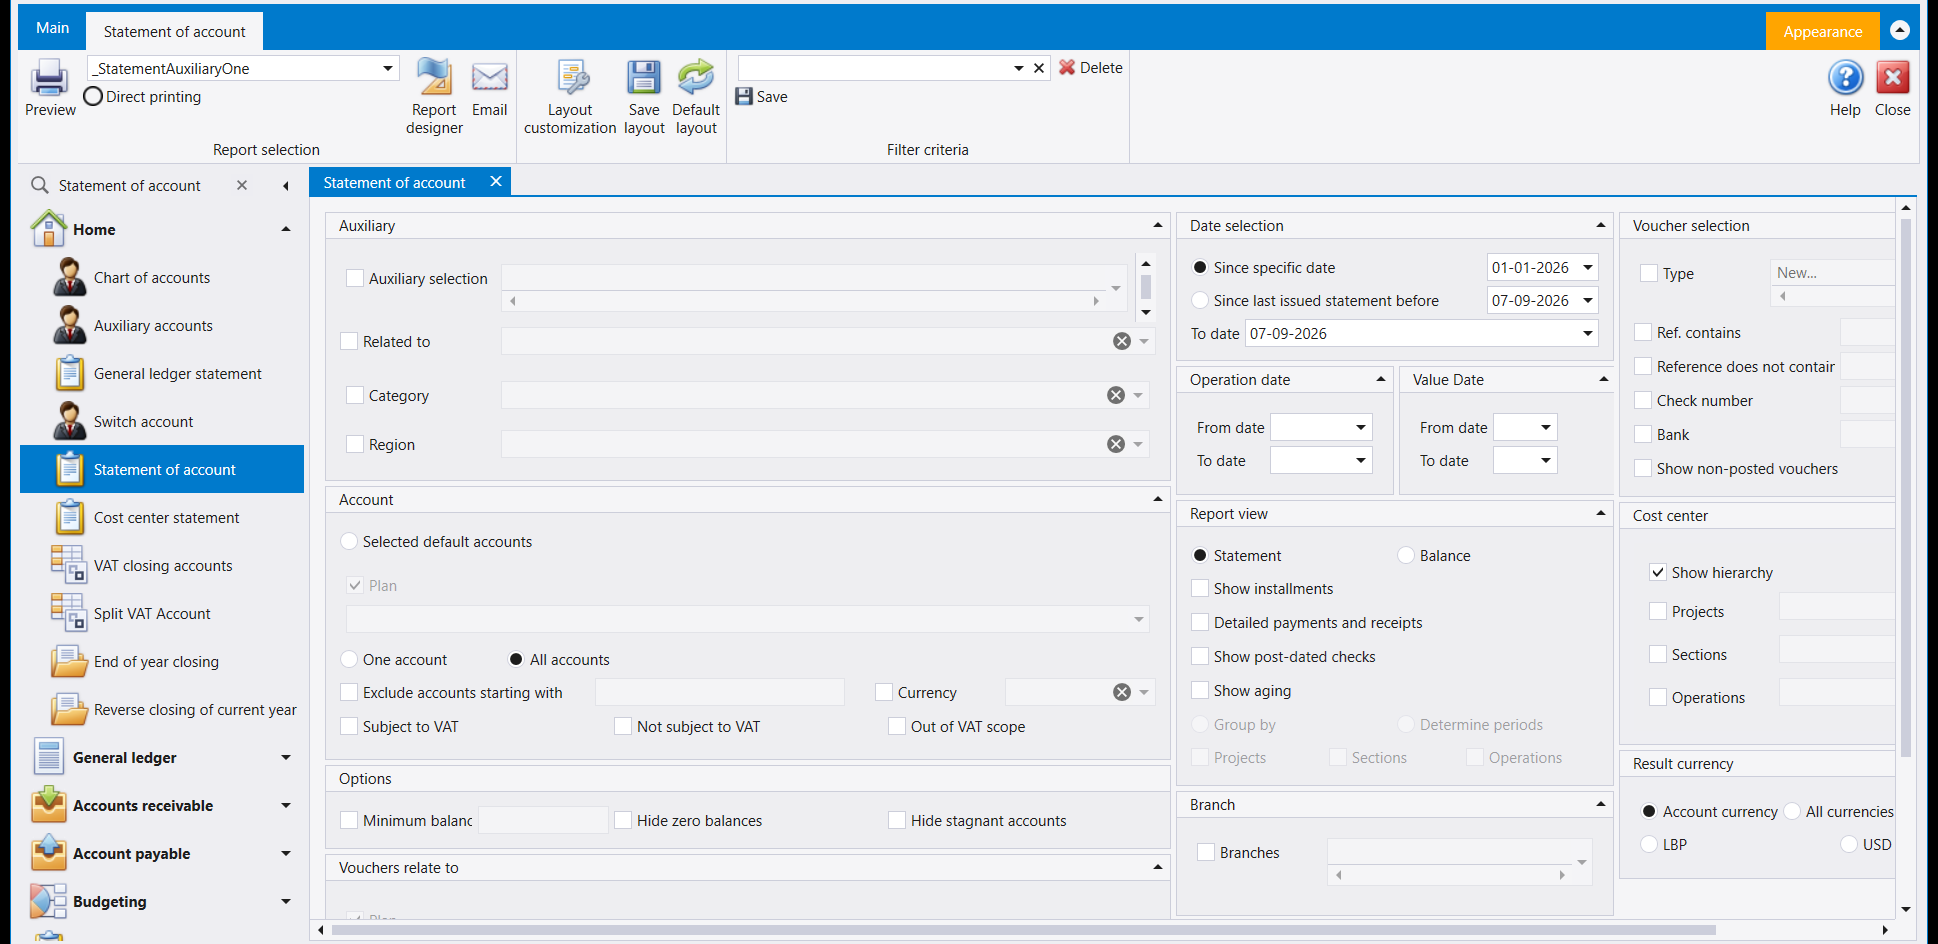Open Chart of accounts in sidebar
Image resolution: width=1938 pixels, height=944 pixels.
[x=162, y=278]
